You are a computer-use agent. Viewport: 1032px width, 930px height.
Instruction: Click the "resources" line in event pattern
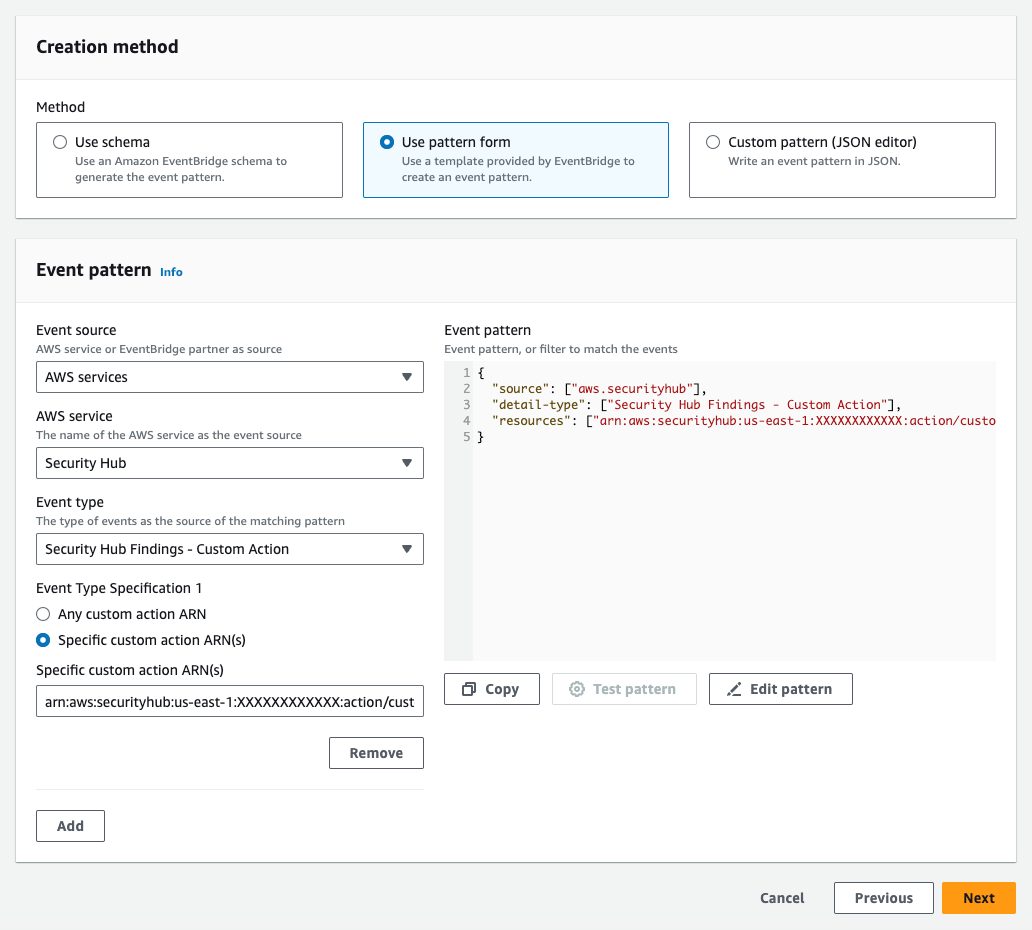pyautogui.click(x=744, y=421)
